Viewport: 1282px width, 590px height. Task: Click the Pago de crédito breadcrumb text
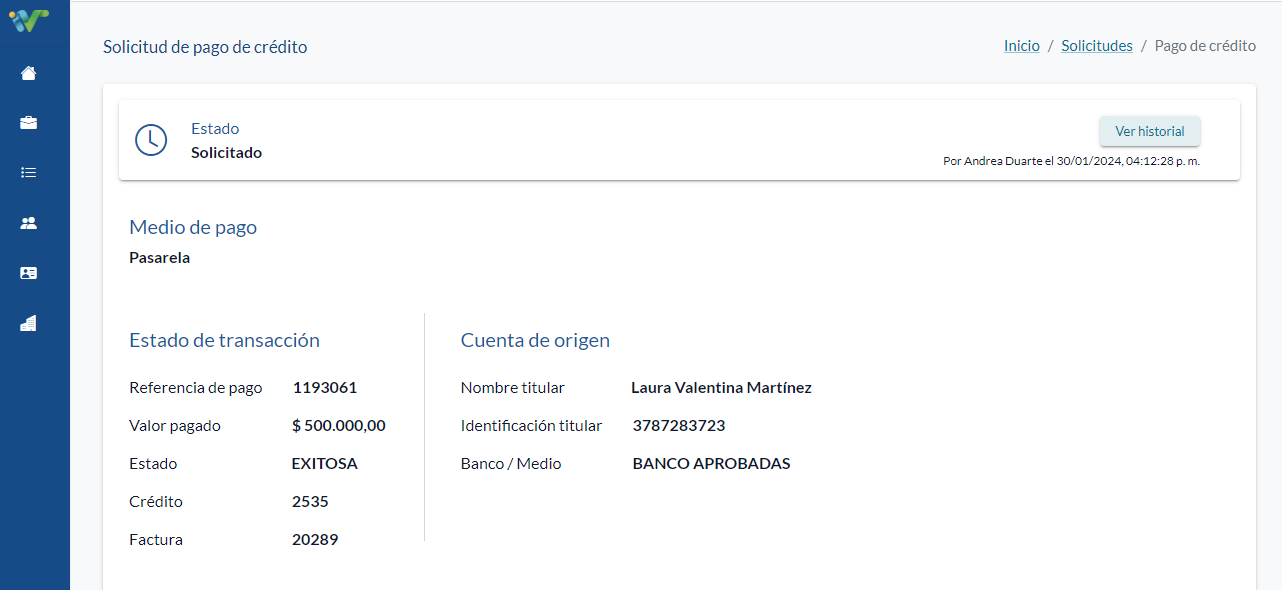(x=1205, y=46)
